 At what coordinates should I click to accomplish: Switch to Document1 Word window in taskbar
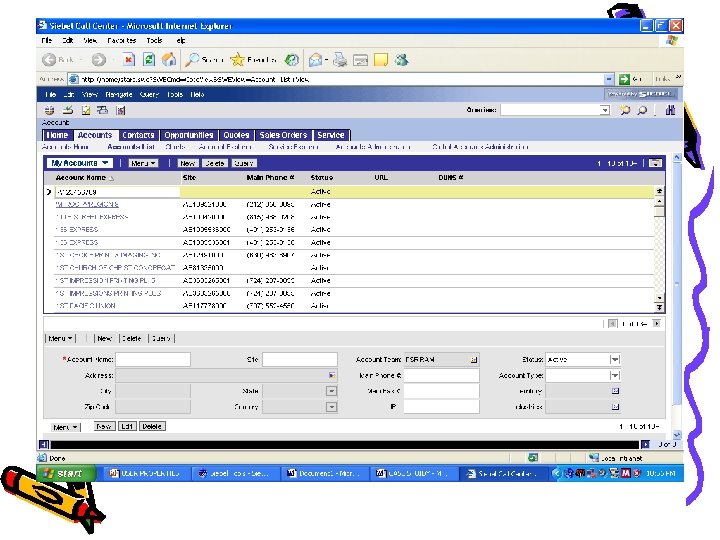[324, 473]
